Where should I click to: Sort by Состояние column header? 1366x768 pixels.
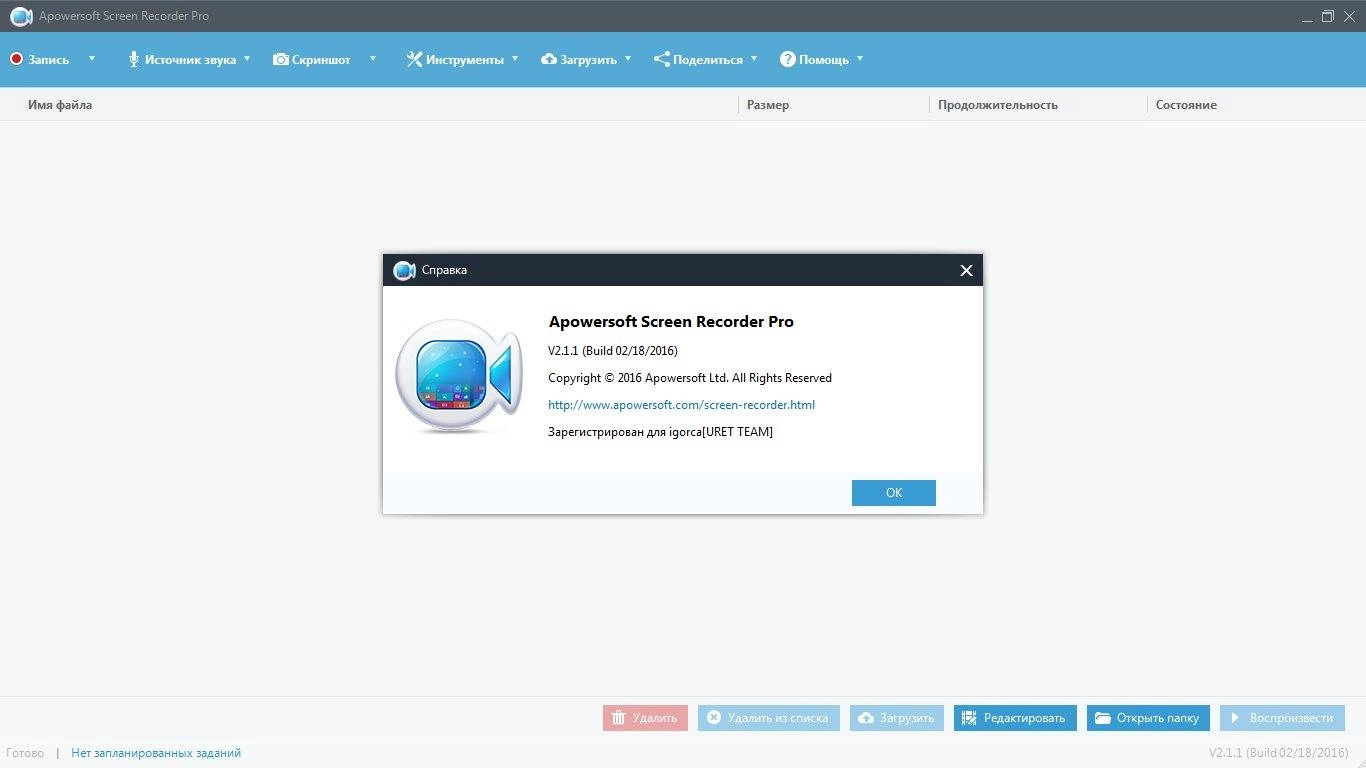click(1186, 105)
